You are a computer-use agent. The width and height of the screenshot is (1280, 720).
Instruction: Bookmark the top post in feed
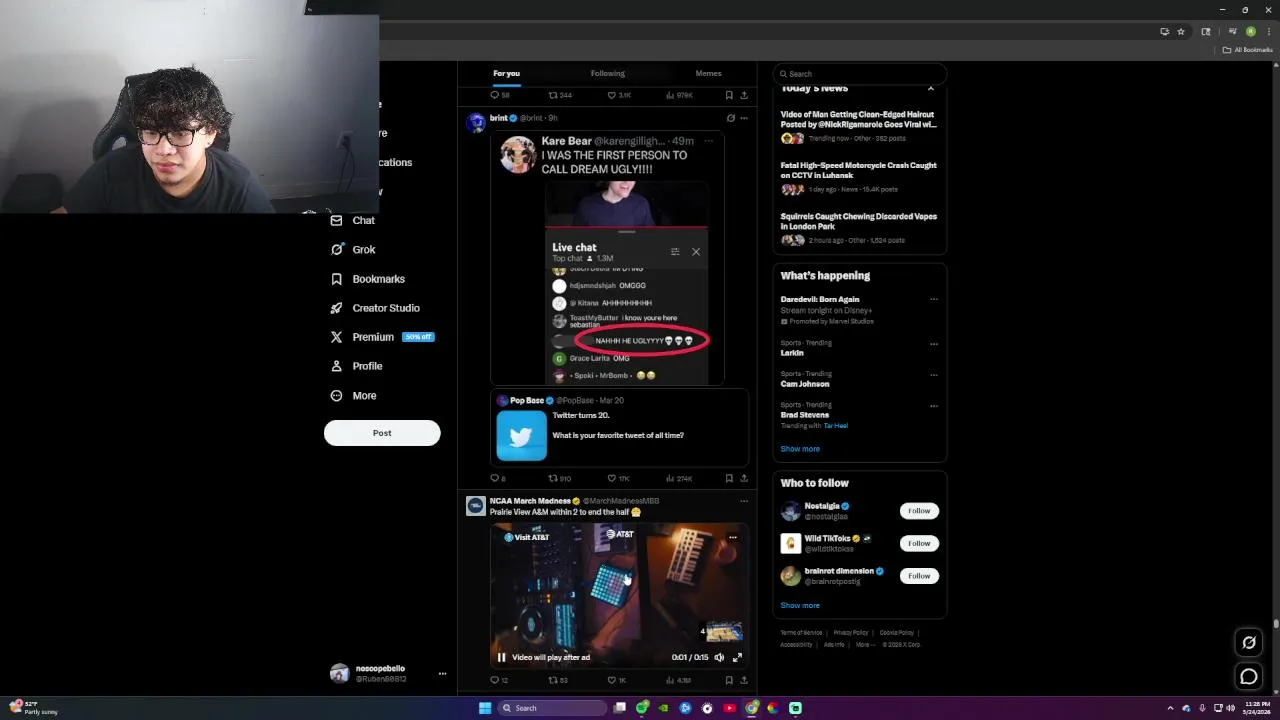[x=729, y=95]
